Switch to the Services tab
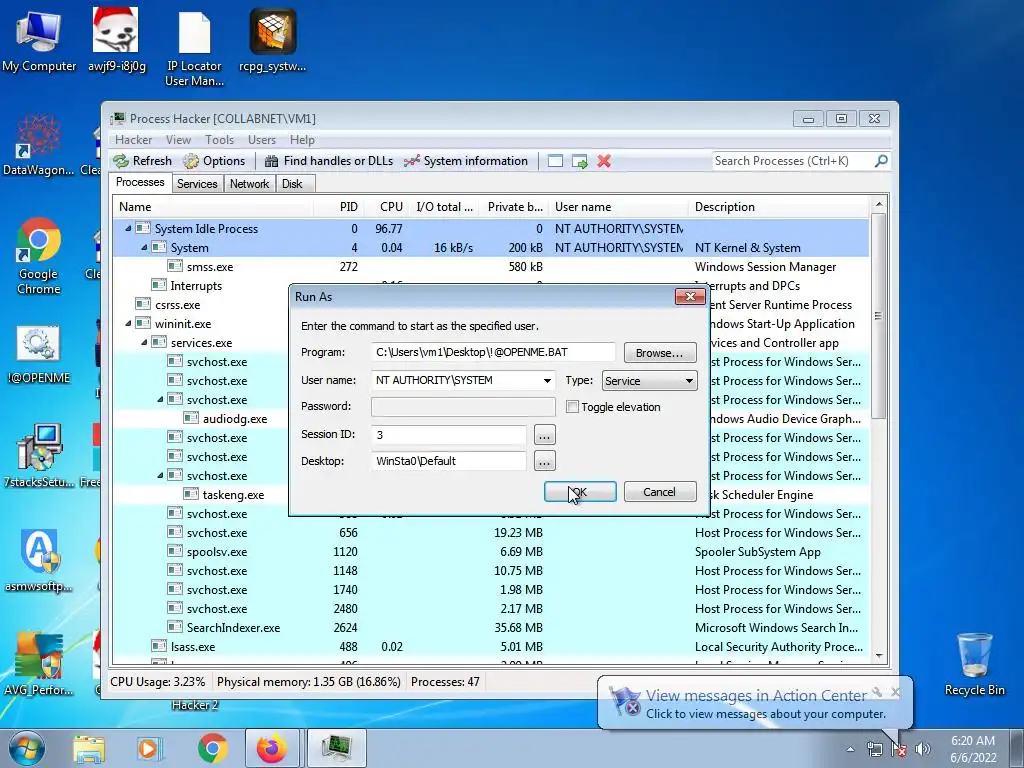The width and height of the screenshot is (1024, 768). (197, 184)
